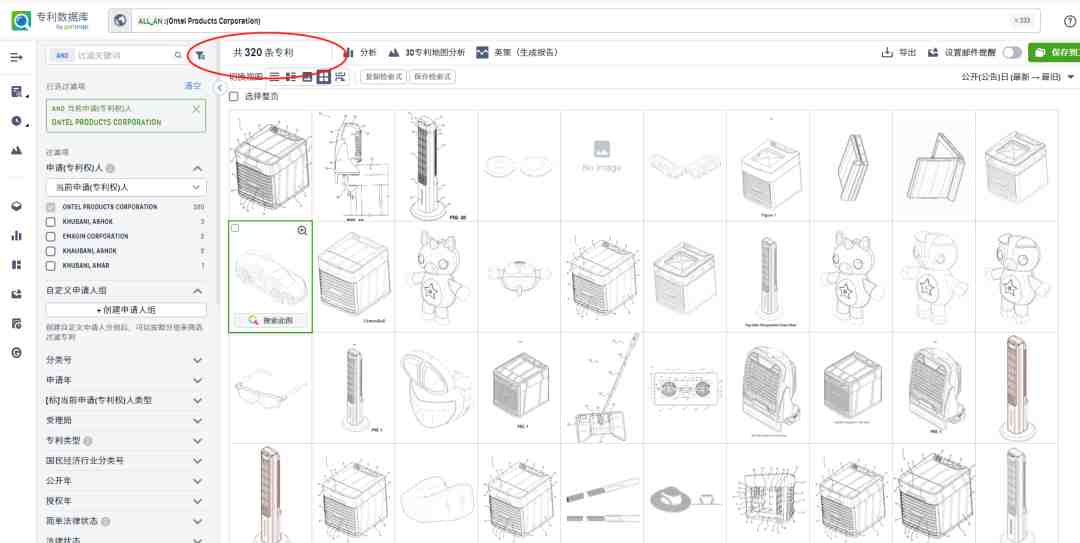
Task: Toggle the email reminder switch
Action: (x=1012, y=52)
